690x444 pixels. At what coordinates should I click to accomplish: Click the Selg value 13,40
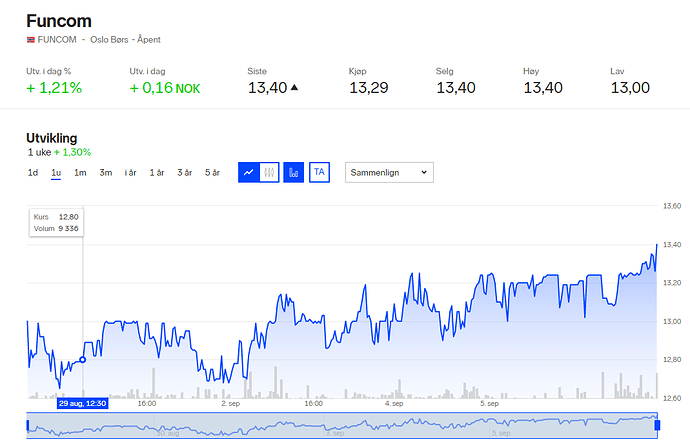[x=456, y=88]
